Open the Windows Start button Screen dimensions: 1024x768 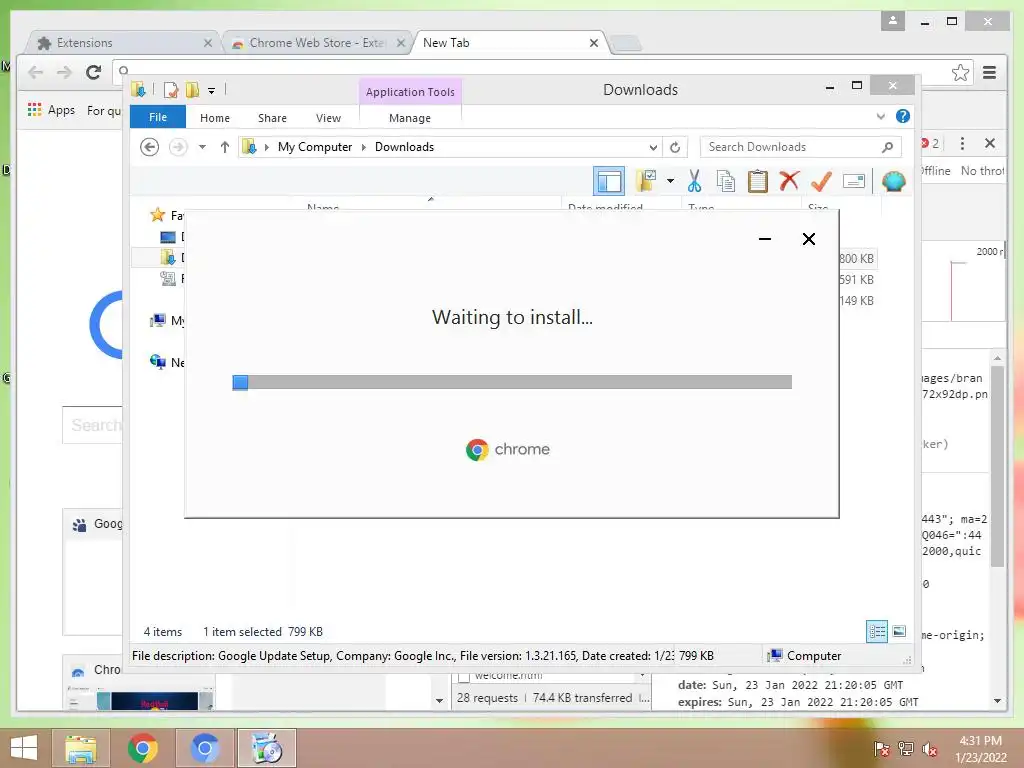click(24, 748)
